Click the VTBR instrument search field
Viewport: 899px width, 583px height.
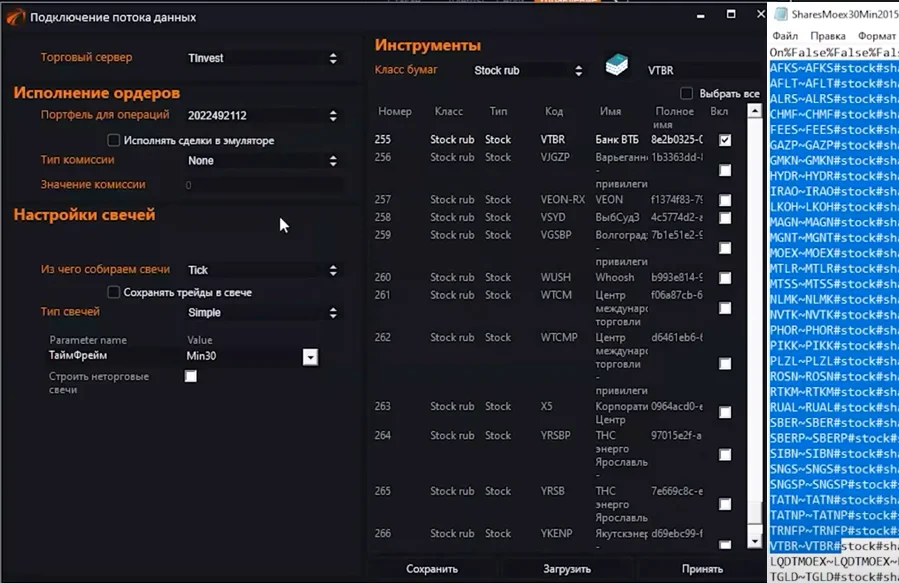coord(703,71)
